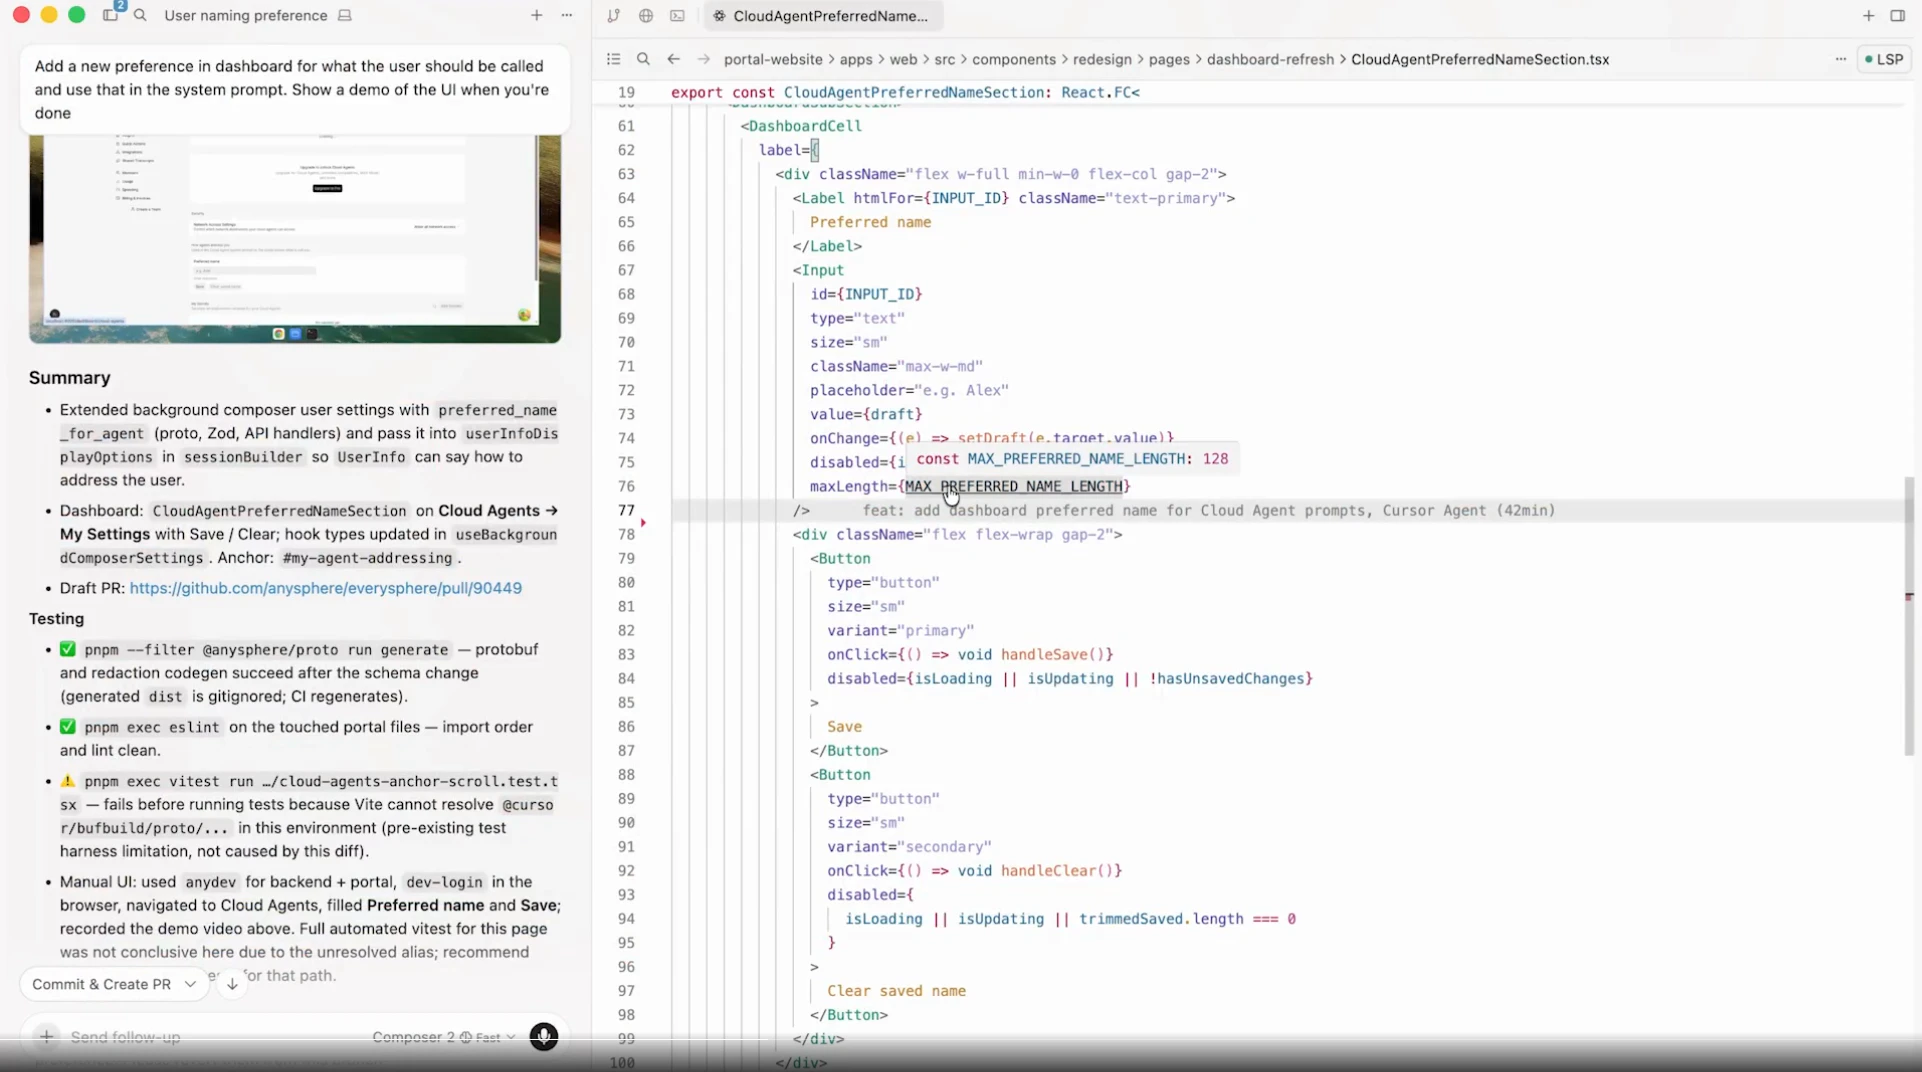Click the LSP status indicator
This screenshot has width=1922, height=1072.
(x=1884, y=59)
